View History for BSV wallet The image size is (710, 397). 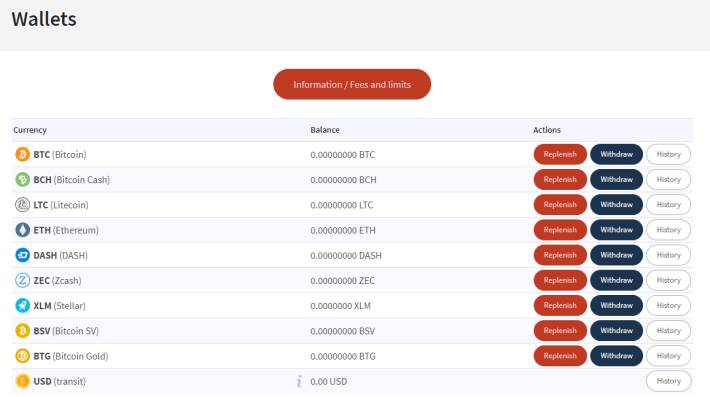point(668,331)
